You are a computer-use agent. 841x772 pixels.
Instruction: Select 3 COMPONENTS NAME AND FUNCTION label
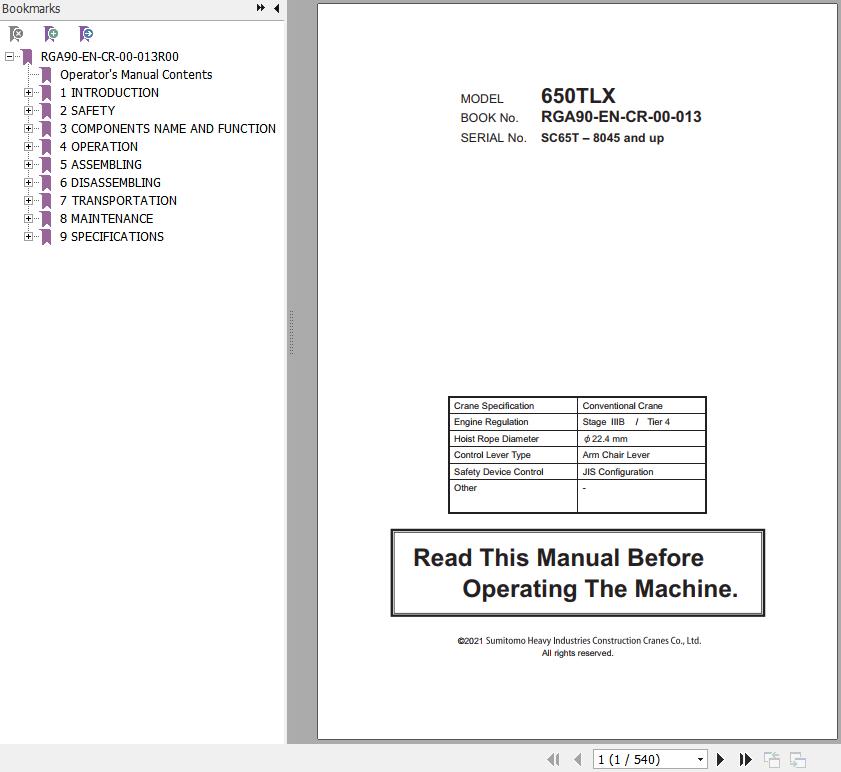tap(168, 129)
